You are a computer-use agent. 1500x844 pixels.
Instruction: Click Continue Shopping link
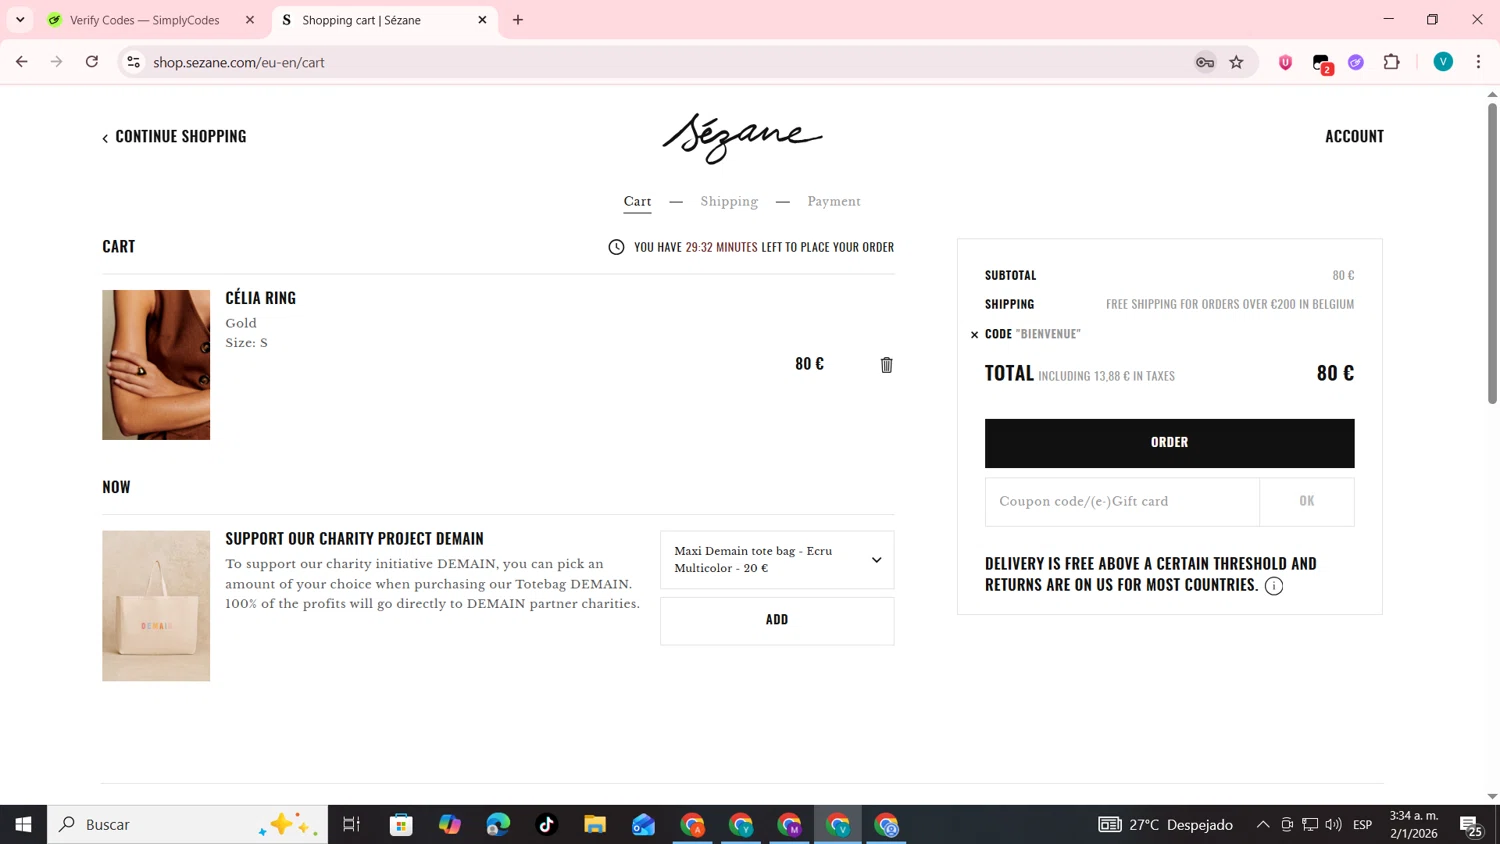tap(174, 136)
